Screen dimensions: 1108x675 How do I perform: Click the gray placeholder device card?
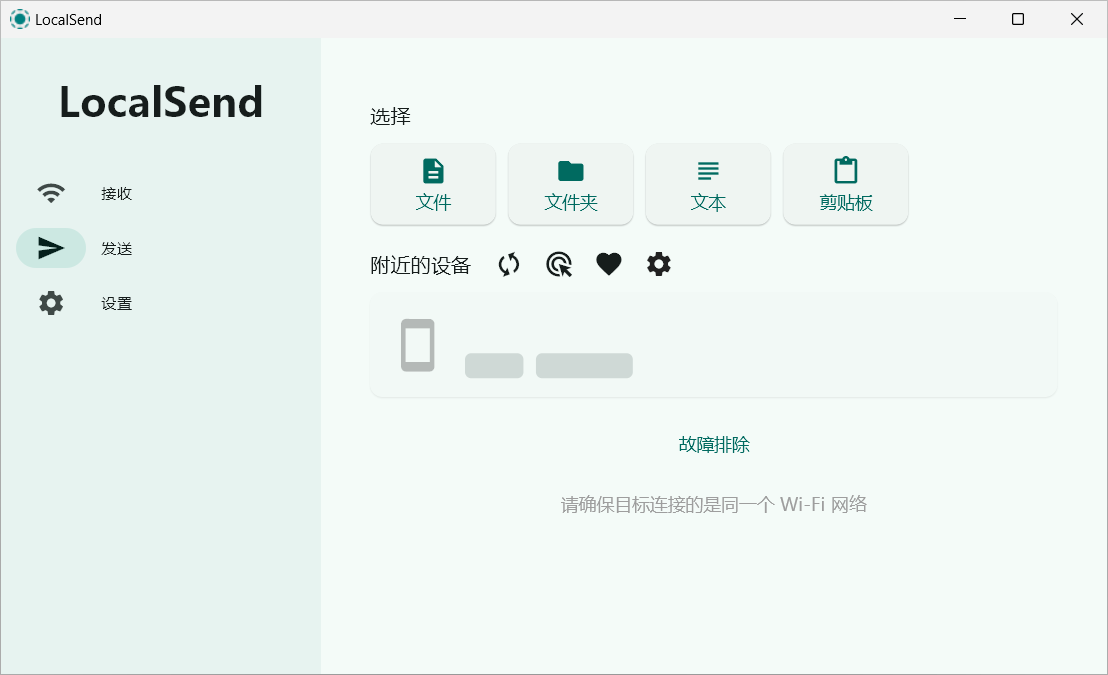(x=713, y=345)
